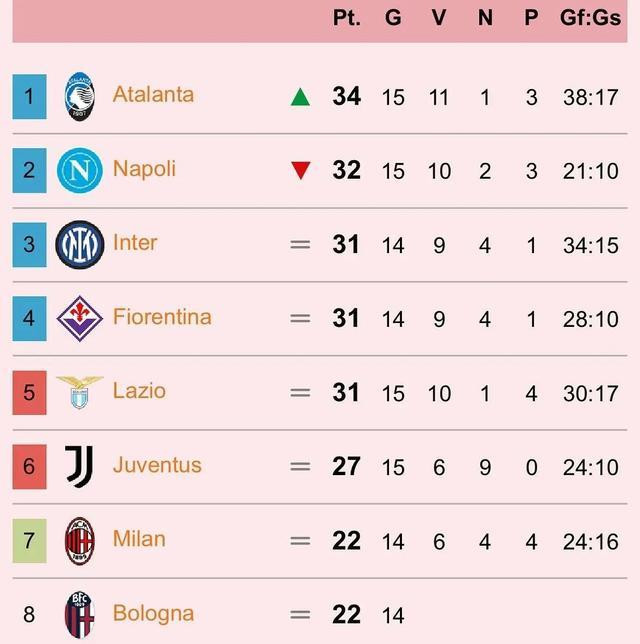Click the green up arrow beside Atalanta
The image size is (640, 644).
coord(300,97)
